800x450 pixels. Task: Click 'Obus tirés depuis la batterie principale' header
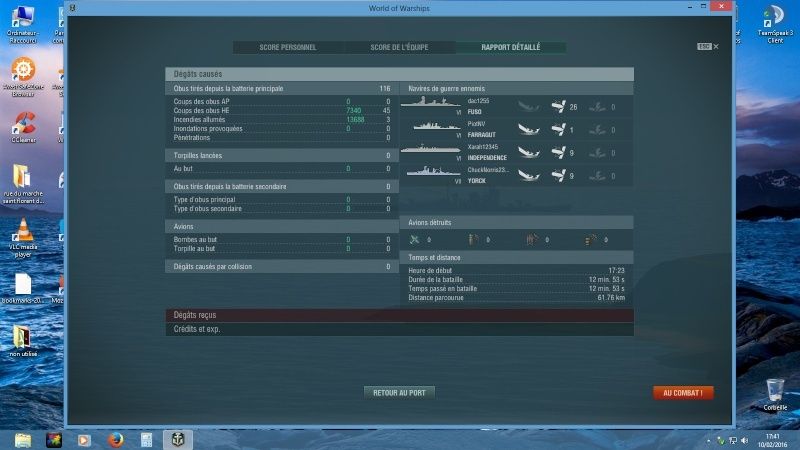tap(282, 89)
